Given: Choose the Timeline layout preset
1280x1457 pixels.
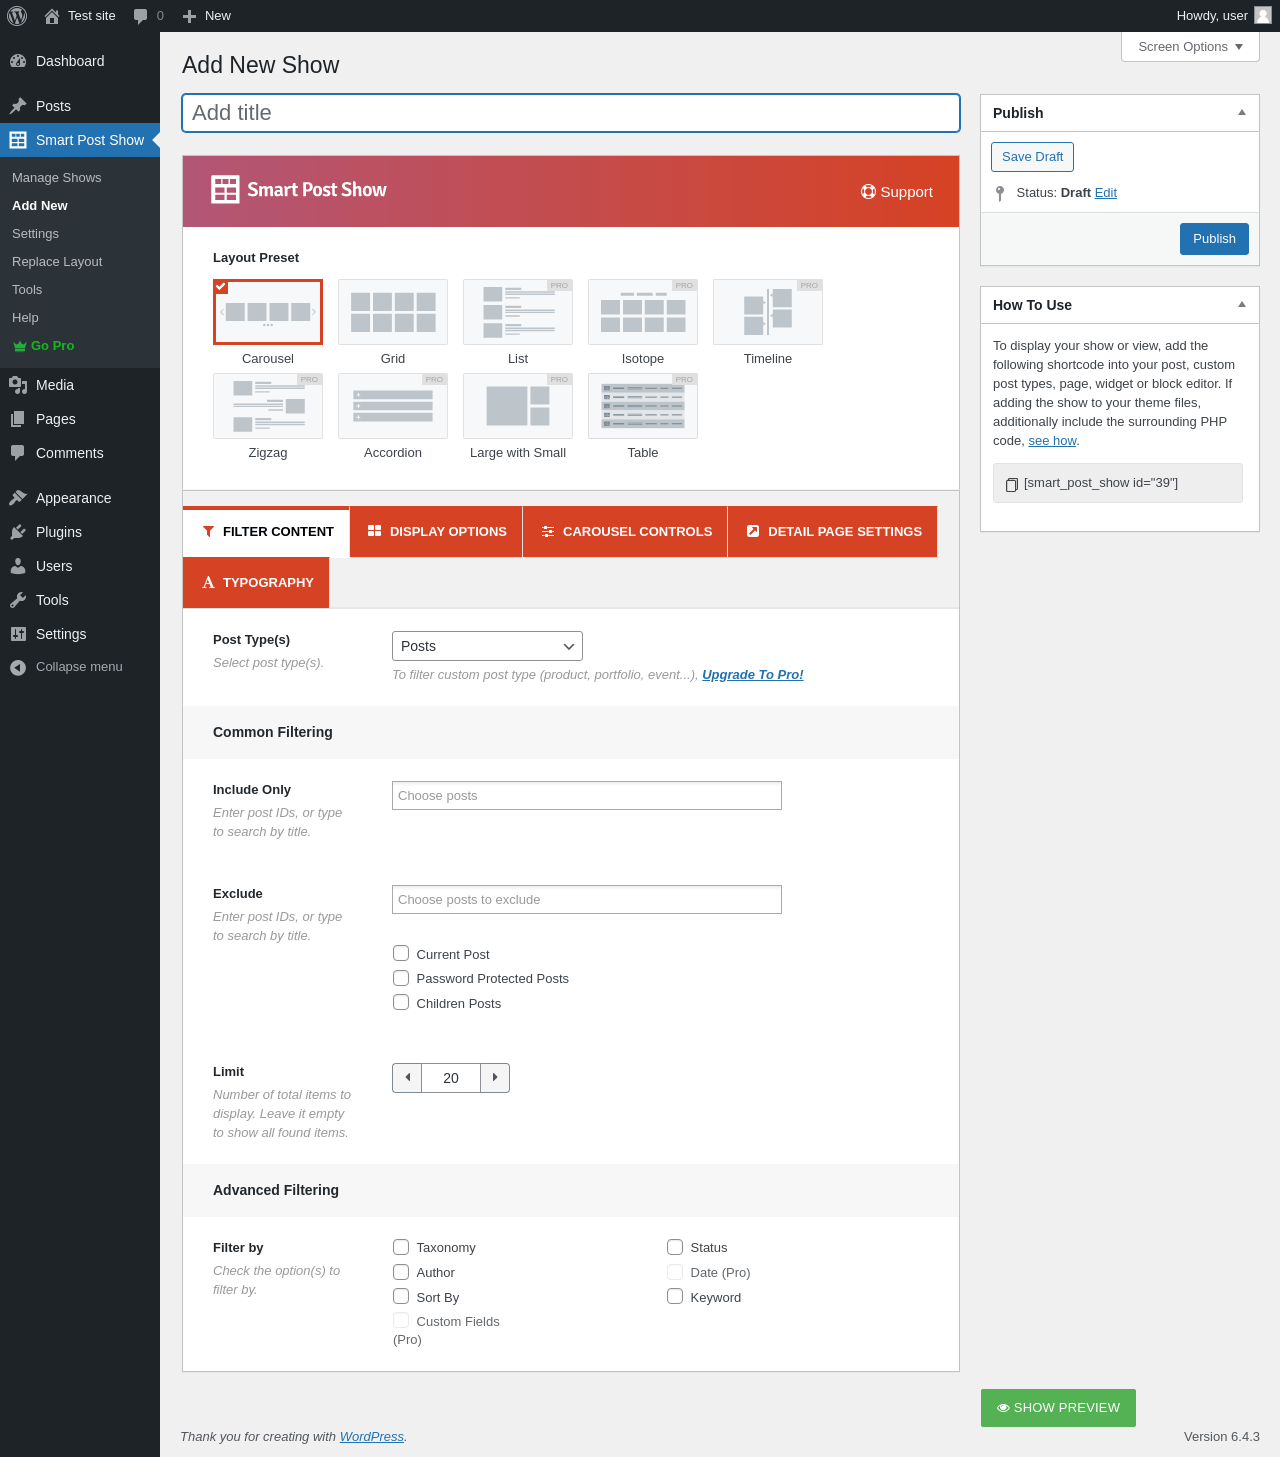Looking at the screenshot, I should [x=768, y=312].
